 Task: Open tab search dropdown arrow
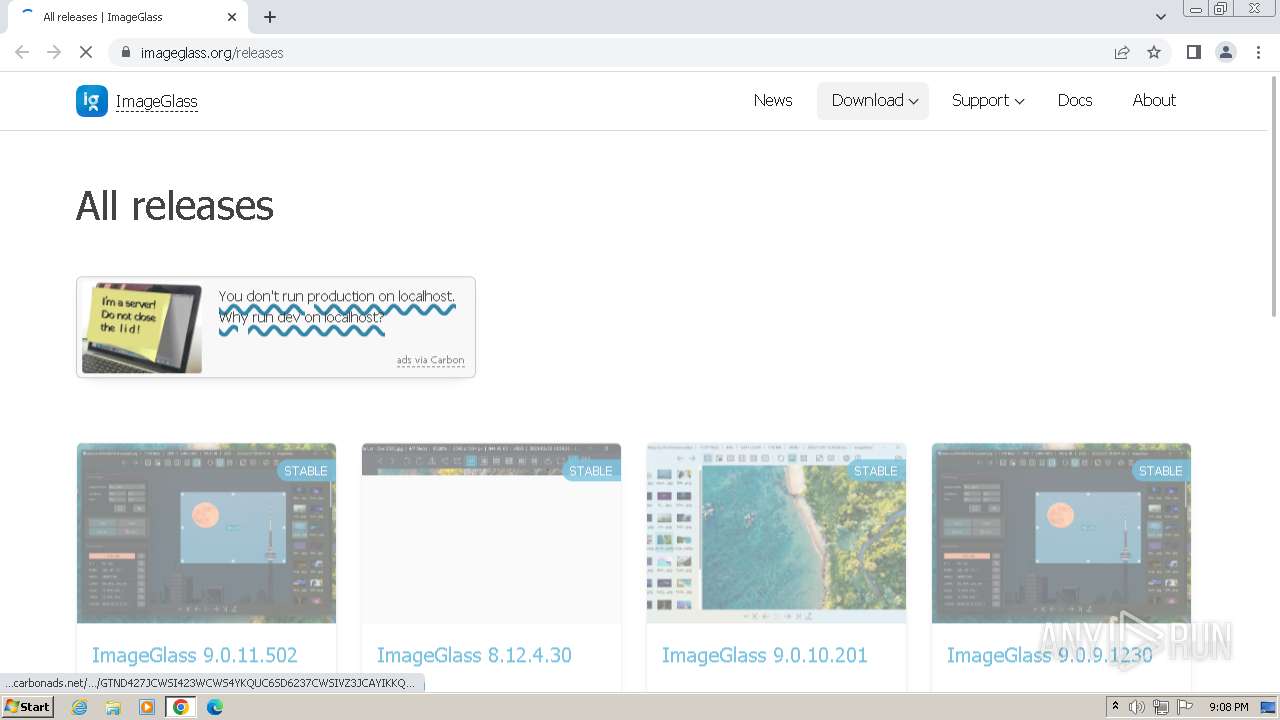point(1160,17)
